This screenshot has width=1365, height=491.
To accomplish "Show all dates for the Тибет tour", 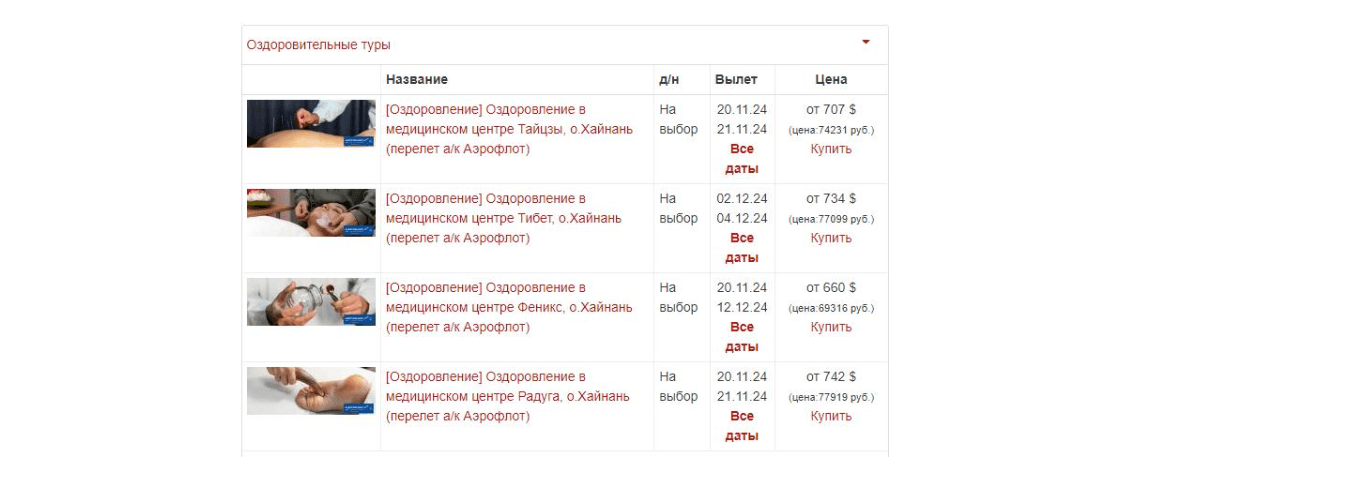I will coord(742,248).
